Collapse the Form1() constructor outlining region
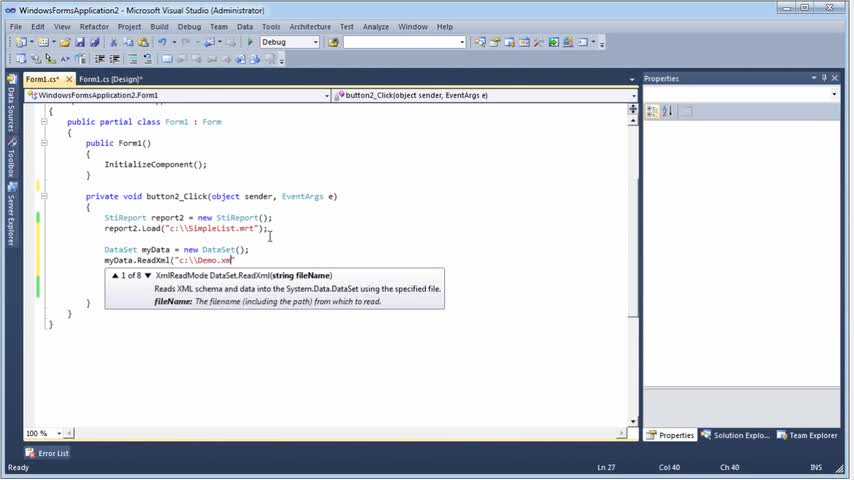This screenshot has width=854, height=480. (44, 143)
